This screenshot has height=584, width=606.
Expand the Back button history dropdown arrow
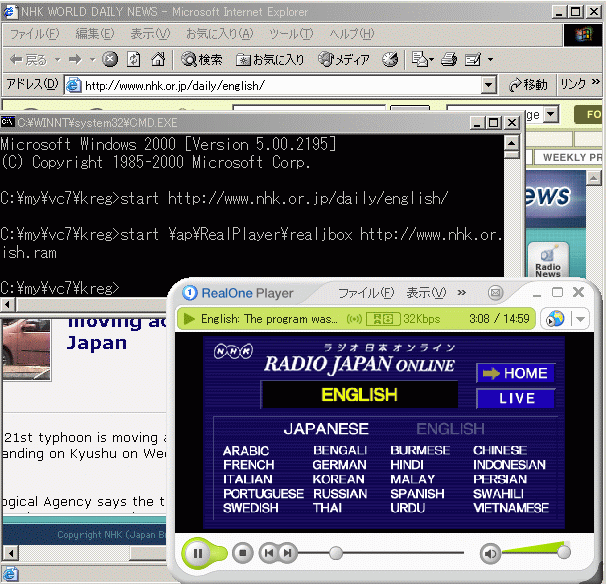(58, 60)
